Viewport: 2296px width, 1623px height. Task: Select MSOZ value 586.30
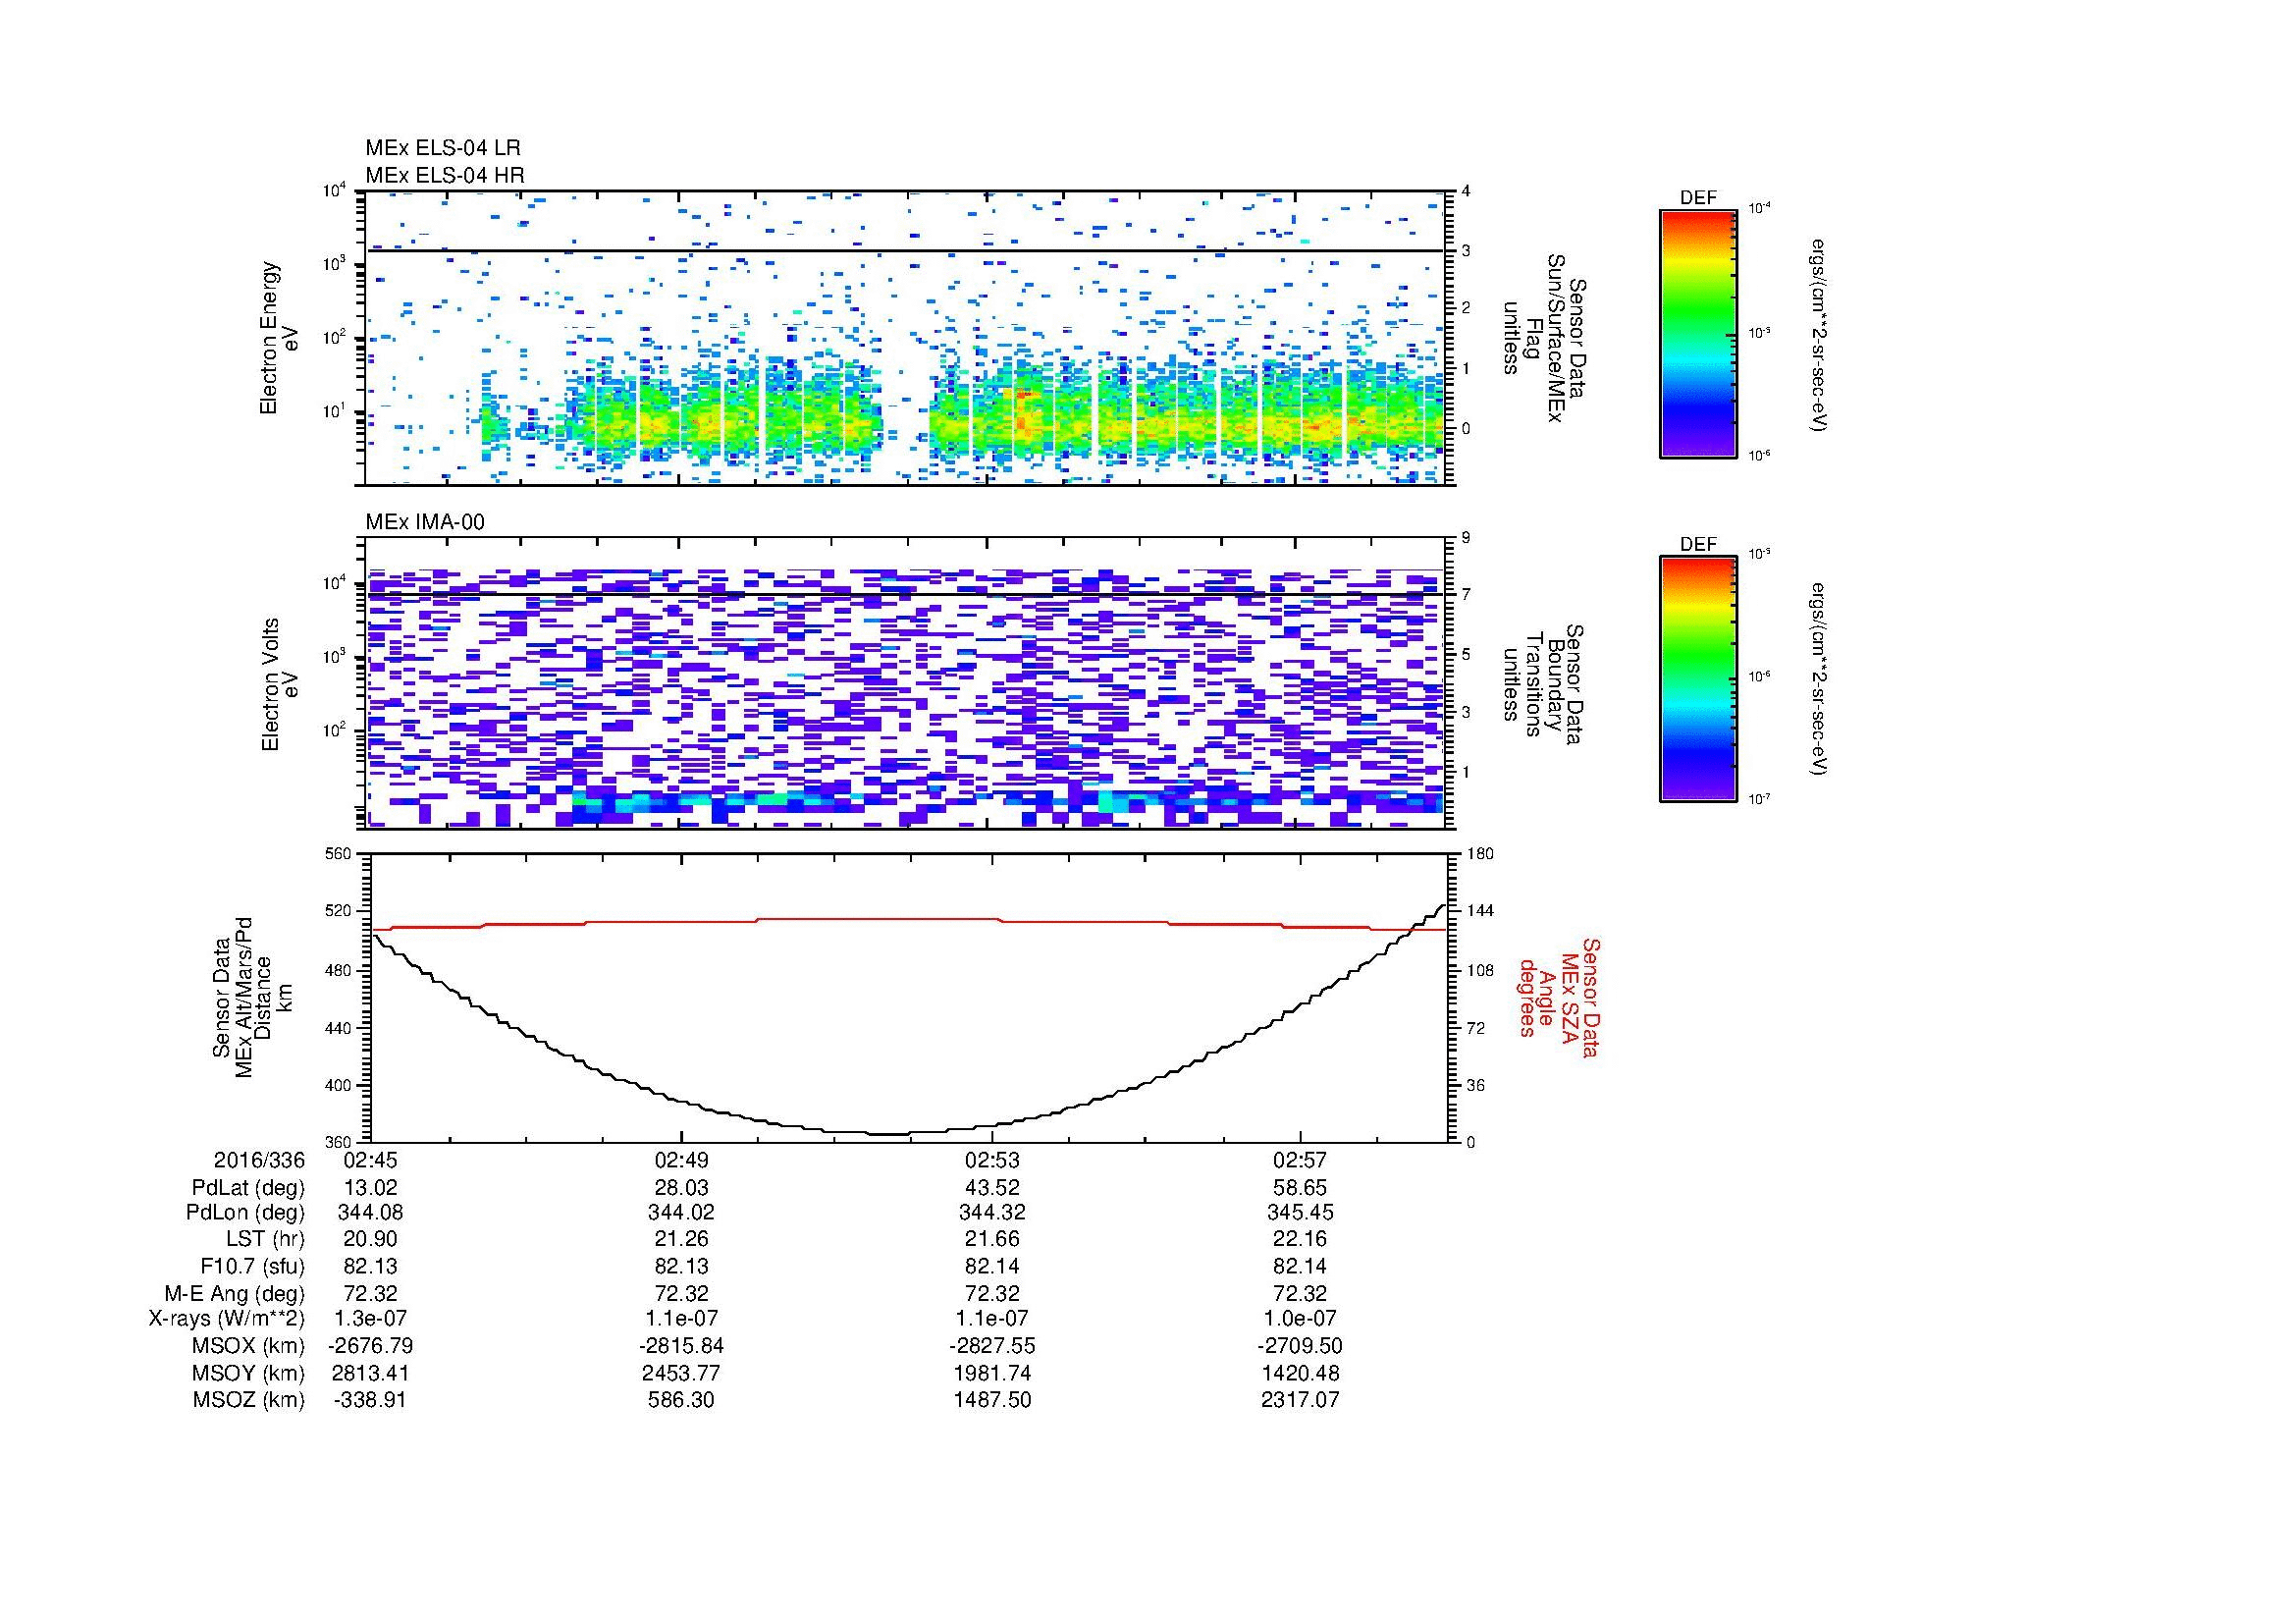(x=681, y=1400)
